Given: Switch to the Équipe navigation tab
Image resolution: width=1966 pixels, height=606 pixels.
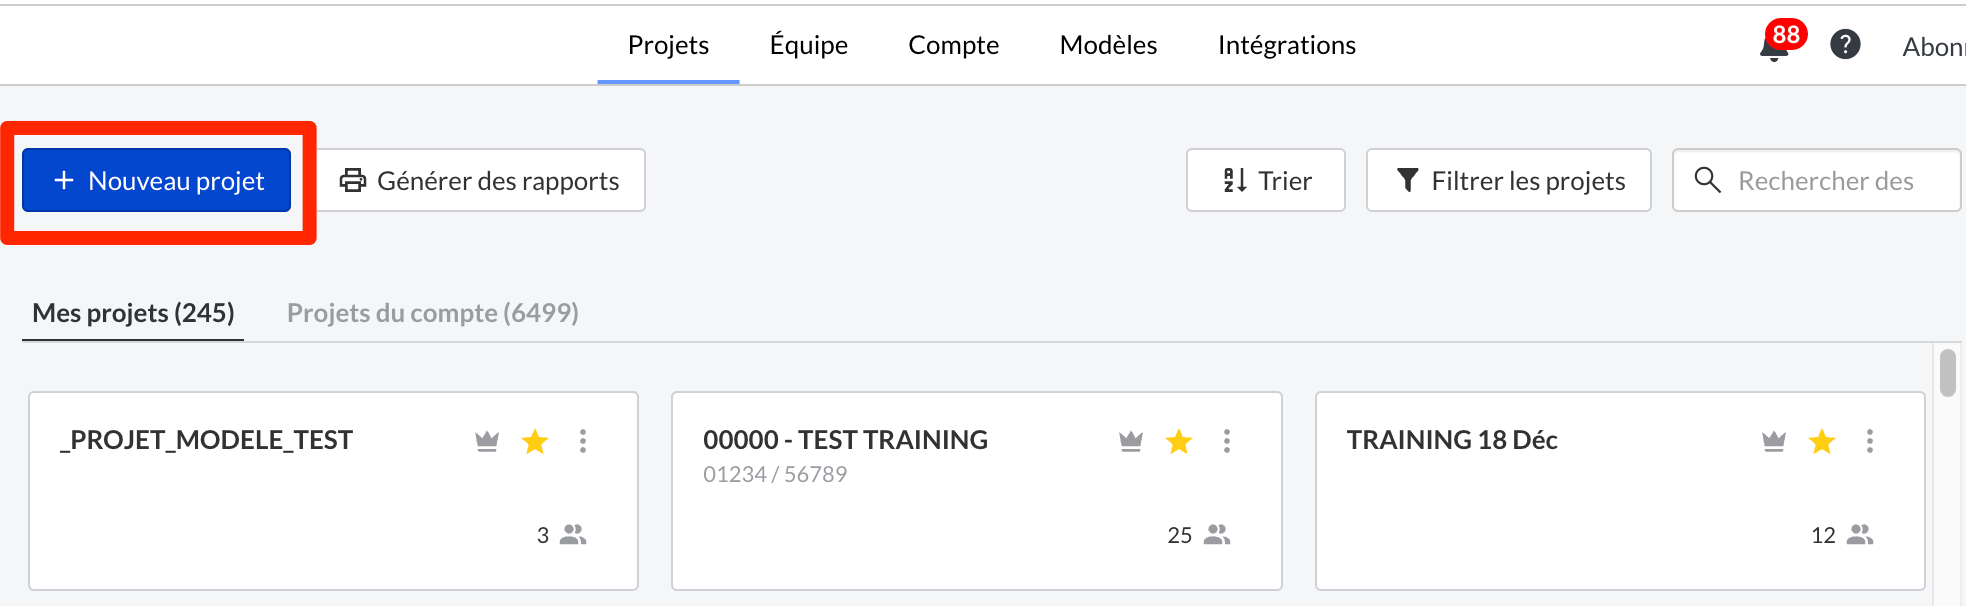Looking at the screenshot, I should (x=808, y=45).
